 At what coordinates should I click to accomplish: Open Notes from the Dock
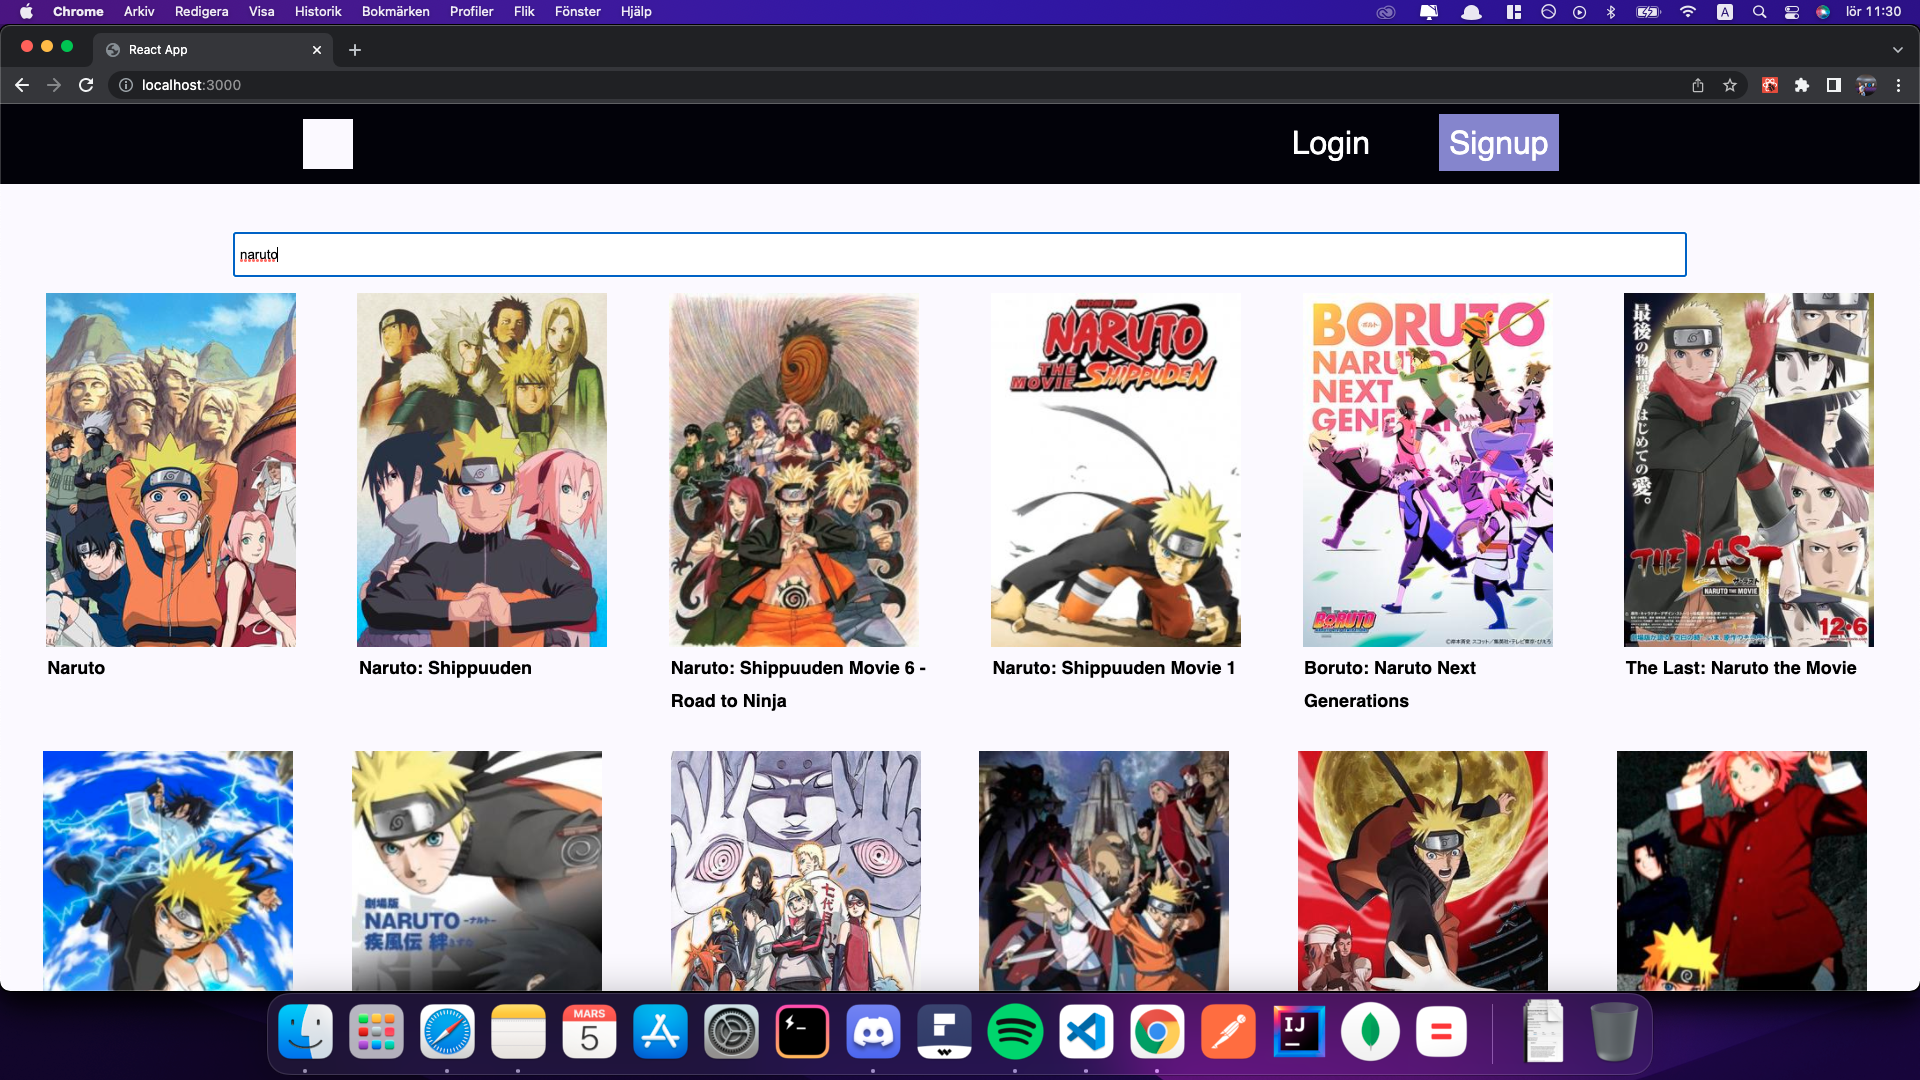(518, 1032)
